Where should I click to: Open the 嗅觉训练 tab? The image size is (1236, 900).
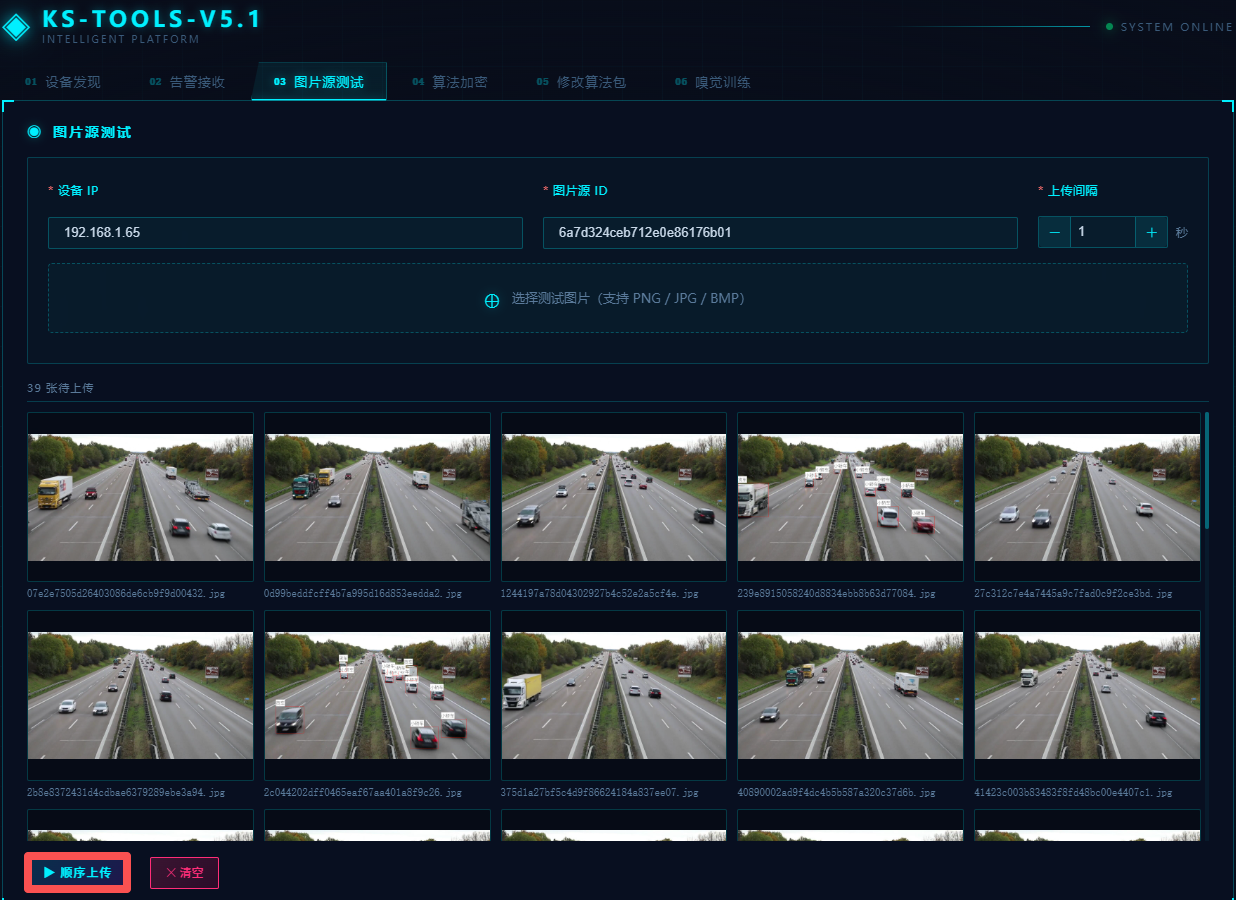tap(712, 82)
